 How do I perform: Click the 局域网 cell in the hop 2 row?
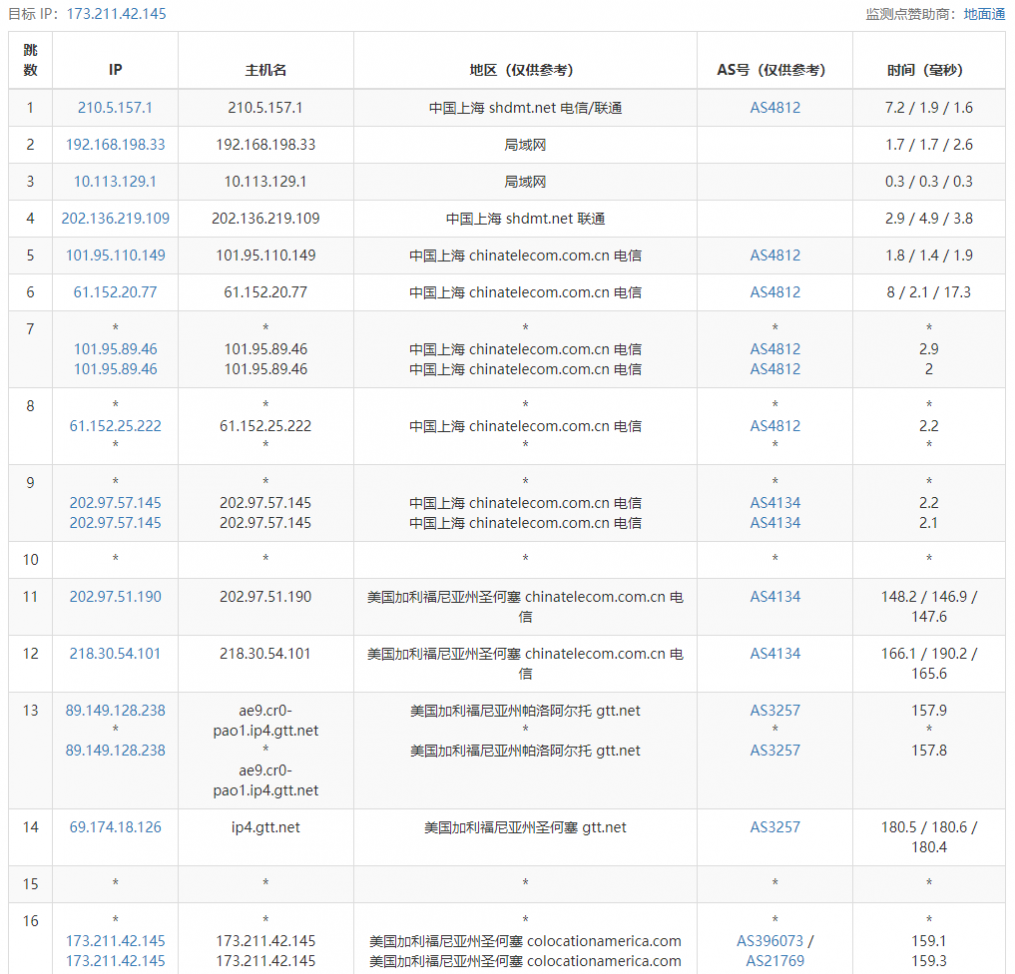click(525, 144)
